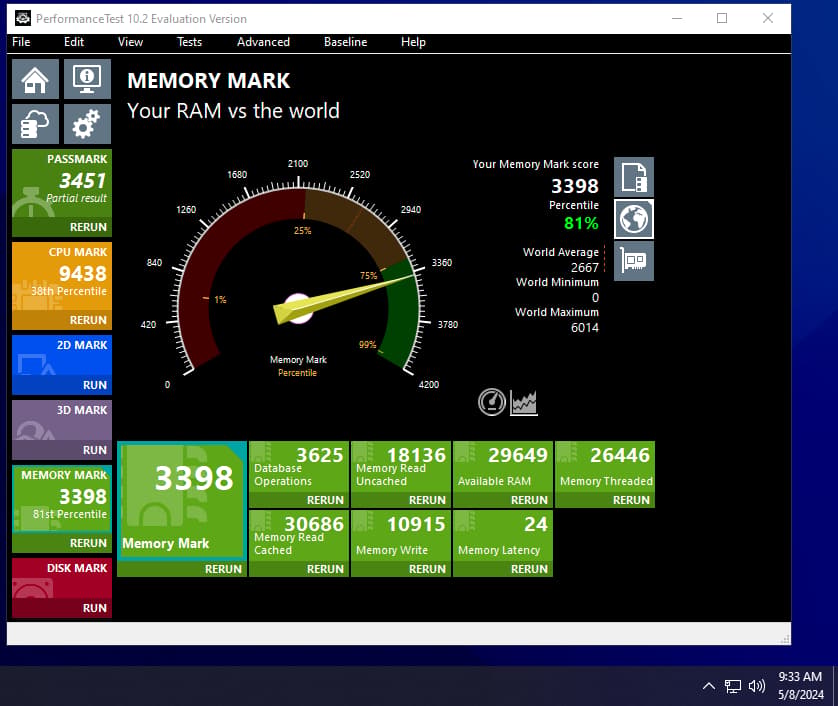Select the Memory Write 10915 tile

[401, 536]
